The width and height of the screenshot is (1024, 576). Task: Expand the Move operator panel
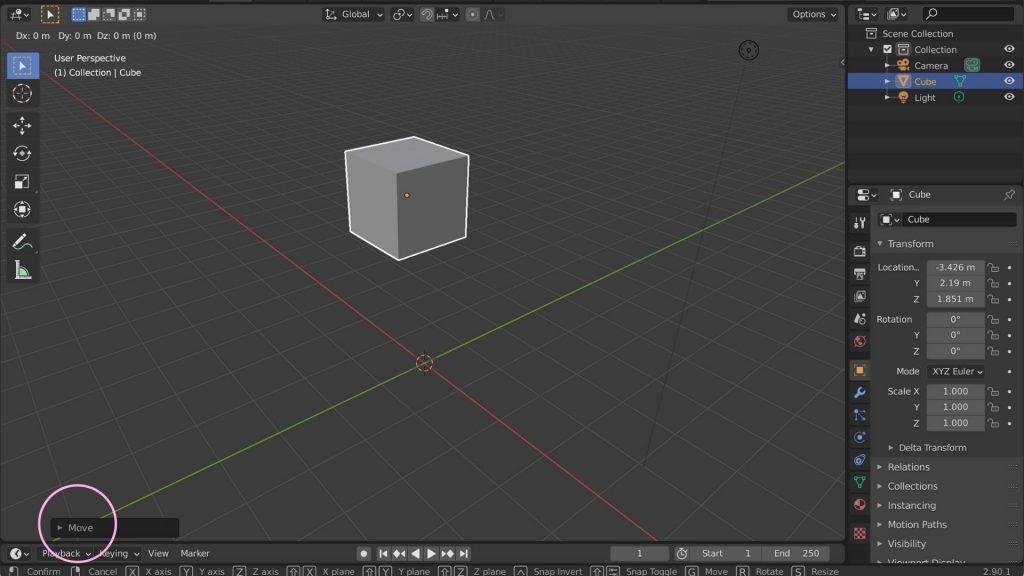coord(114,528)
